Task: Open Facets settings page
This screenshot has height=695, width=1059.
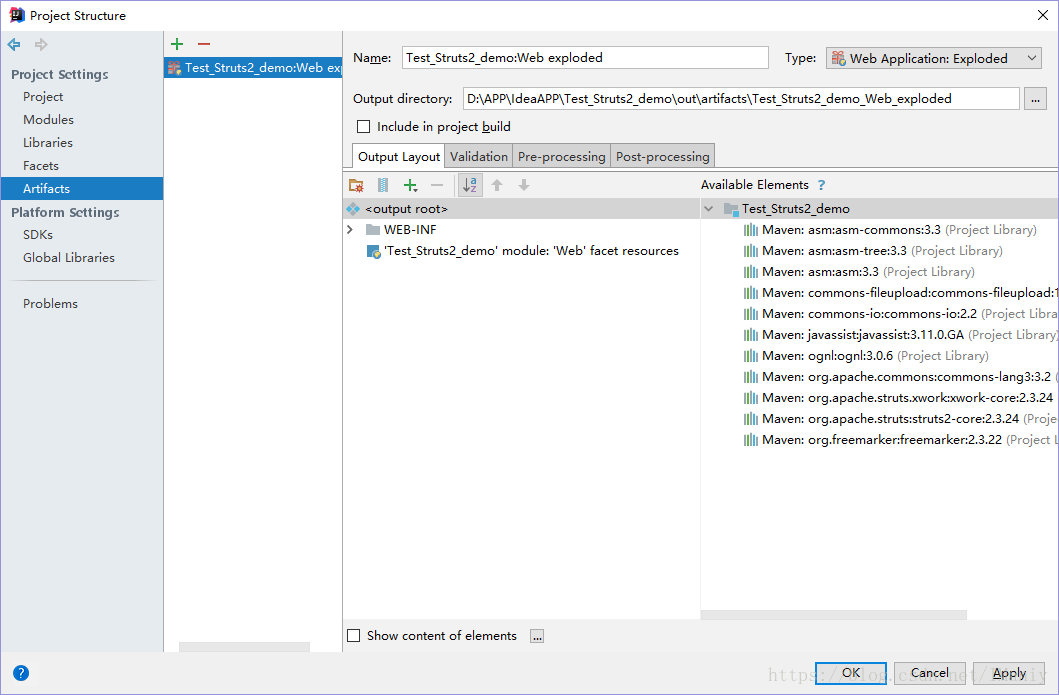Action: click(41, 165)
